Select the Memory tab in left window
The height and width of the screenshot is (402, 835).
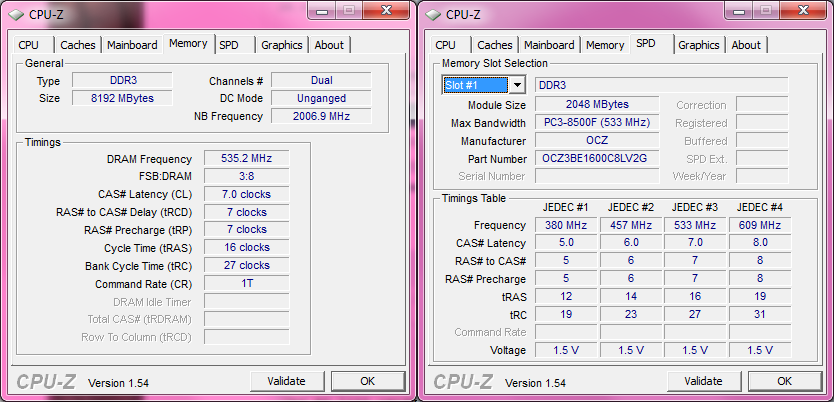[188, 44]
